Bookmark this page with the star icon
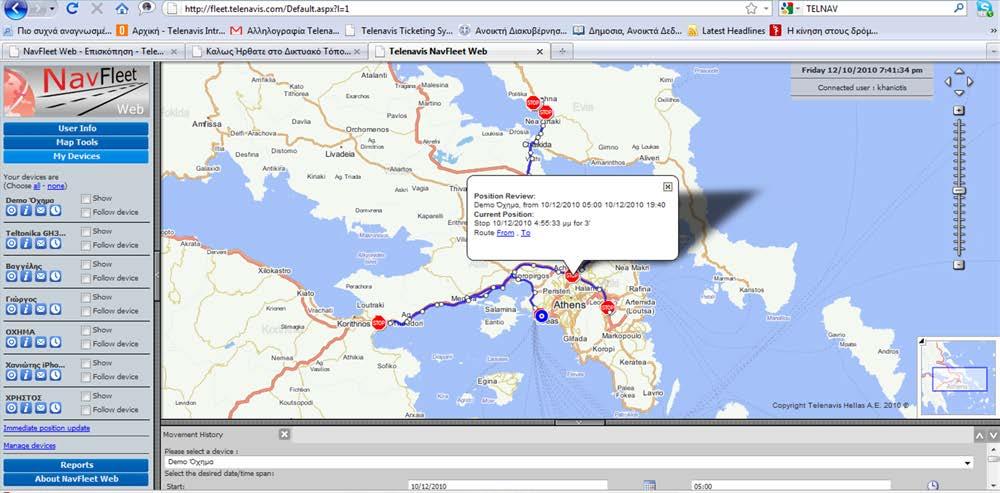Image resolution: width=1000 pixels, height=493 pixels. pyautogui.click(x=751, y=8)
